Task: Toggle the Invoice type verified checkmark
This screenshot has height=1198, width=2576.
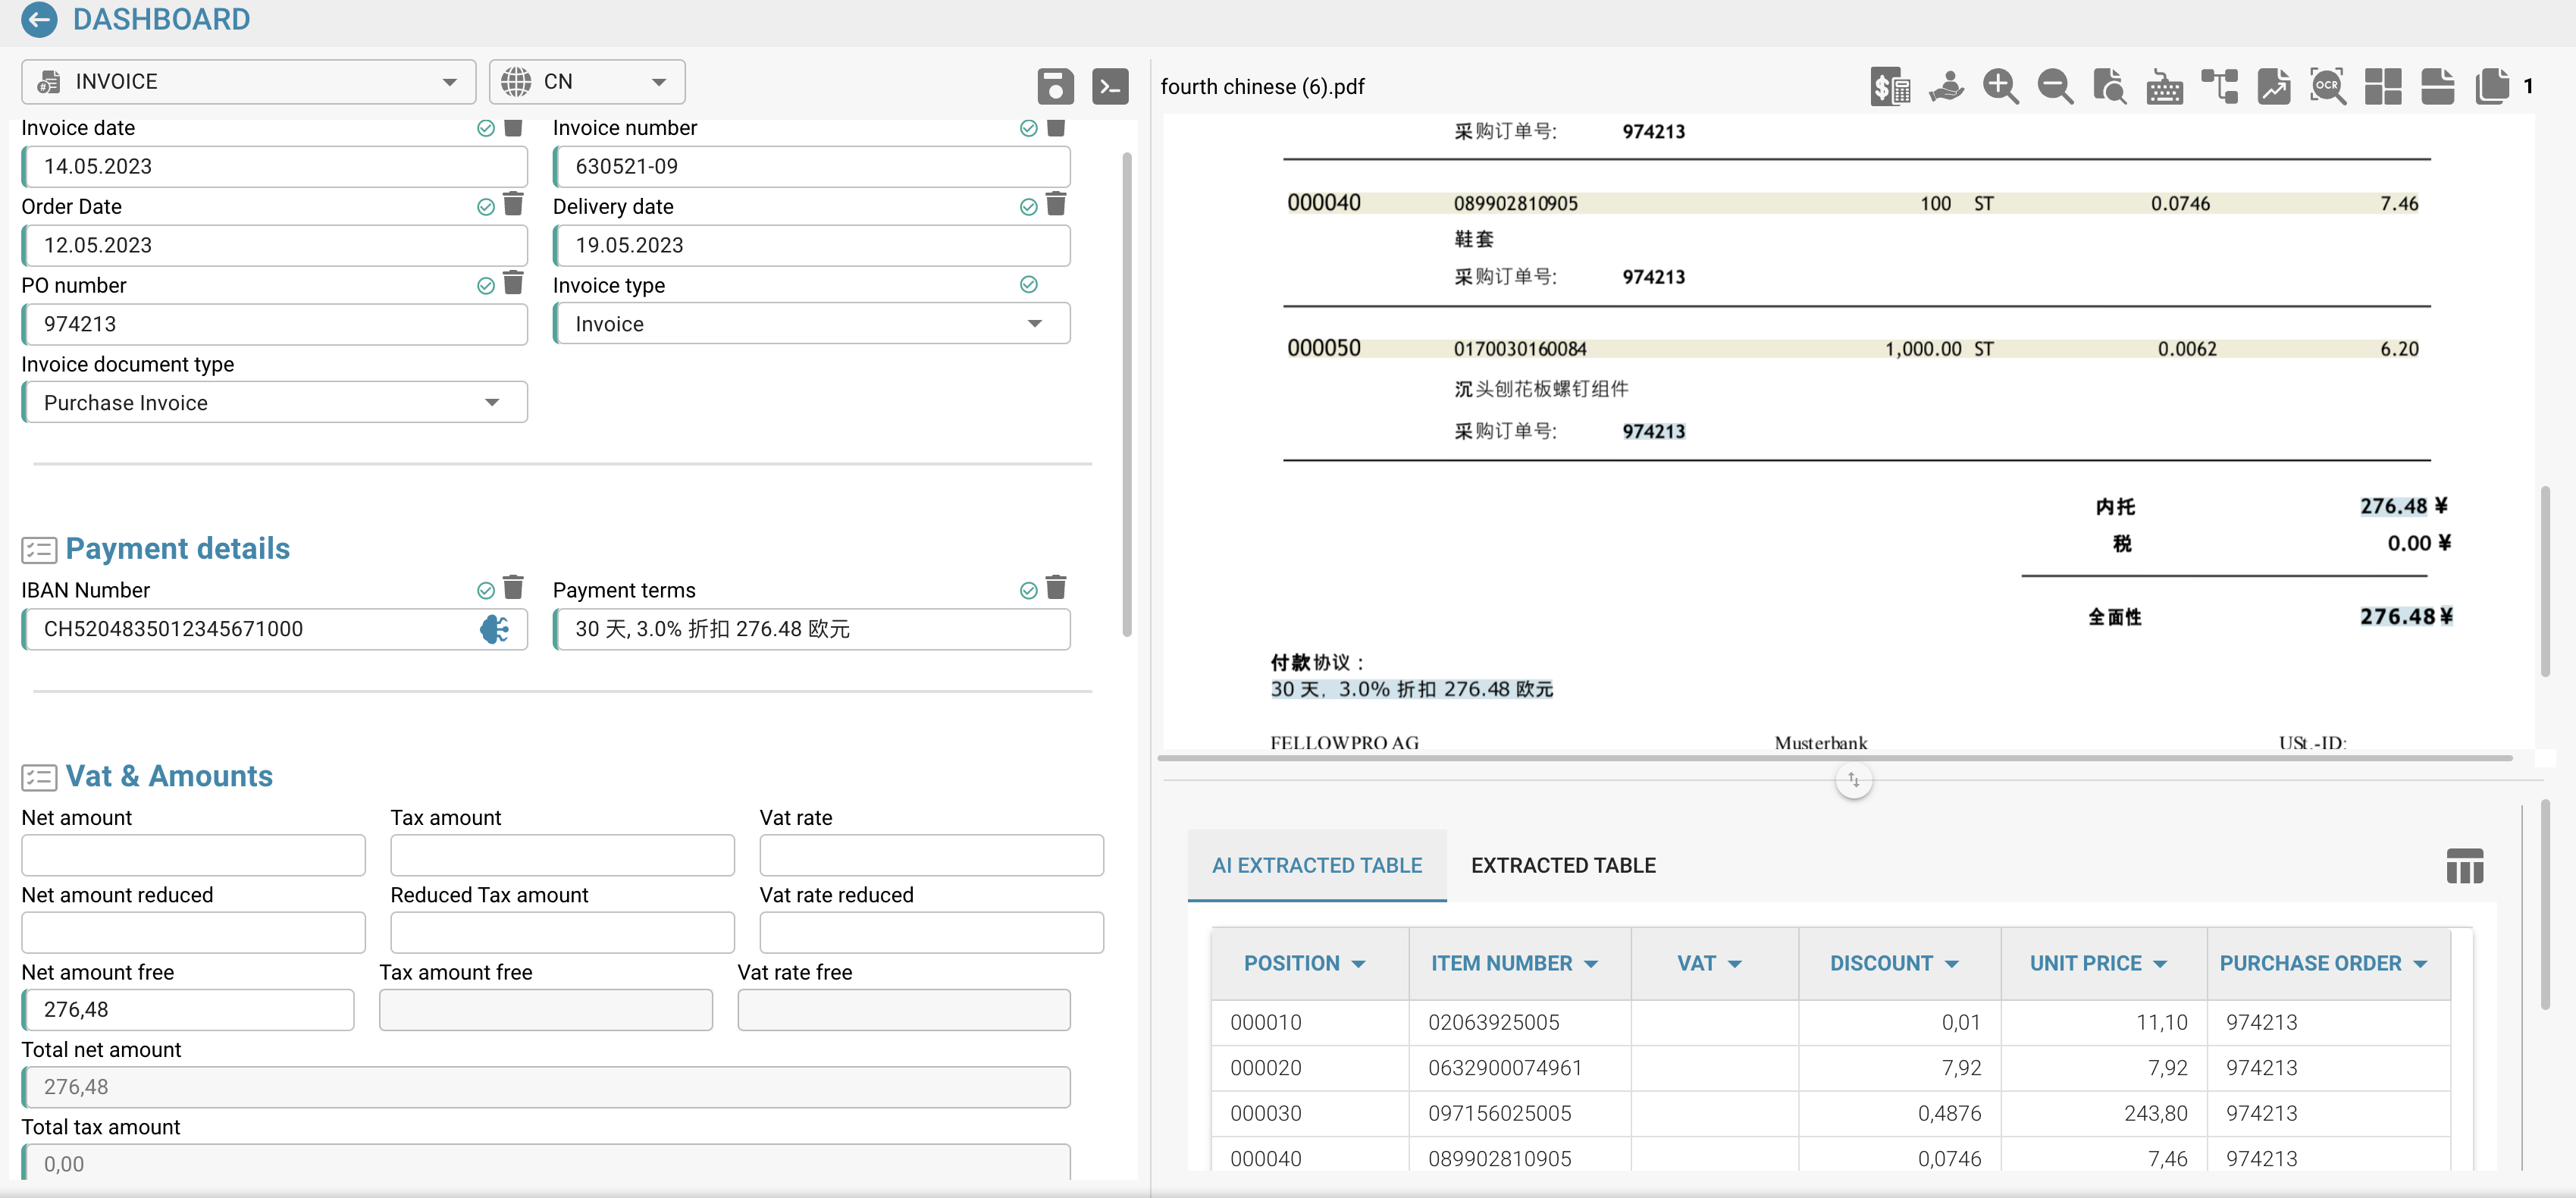Action: click(x=1028, y=285)
